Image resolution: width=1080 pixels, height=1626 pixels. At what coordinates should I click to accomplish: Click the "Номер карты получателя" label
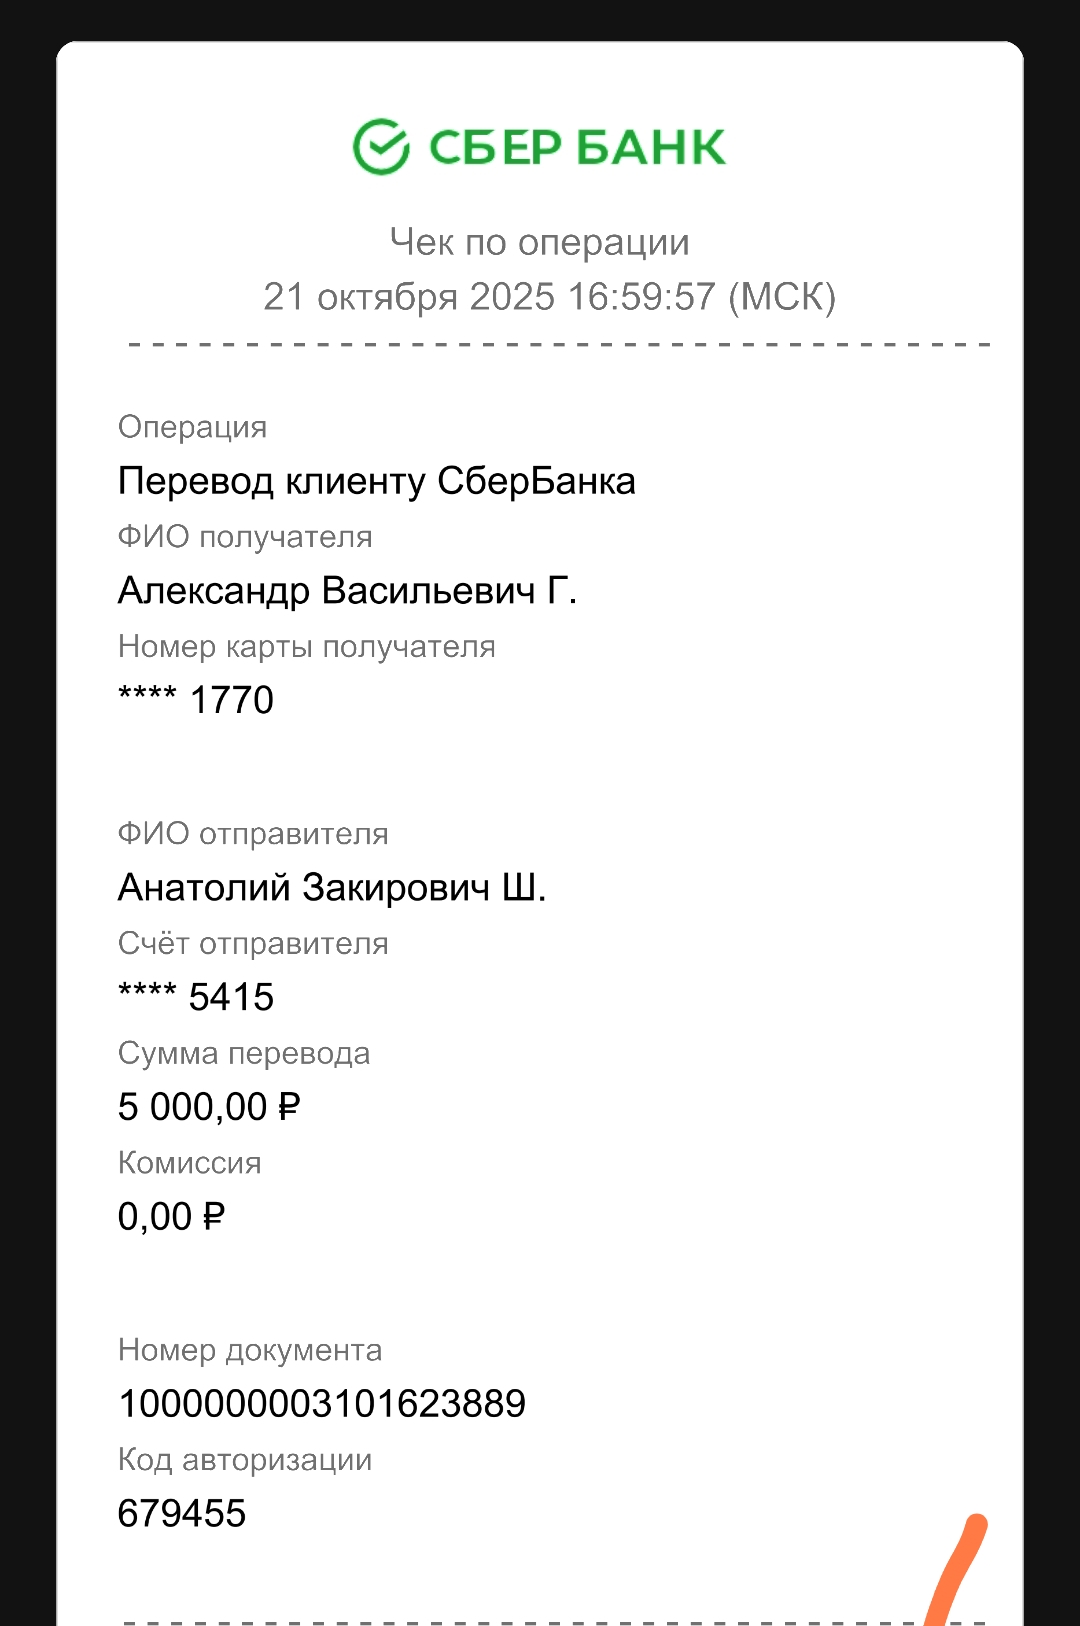306,647
